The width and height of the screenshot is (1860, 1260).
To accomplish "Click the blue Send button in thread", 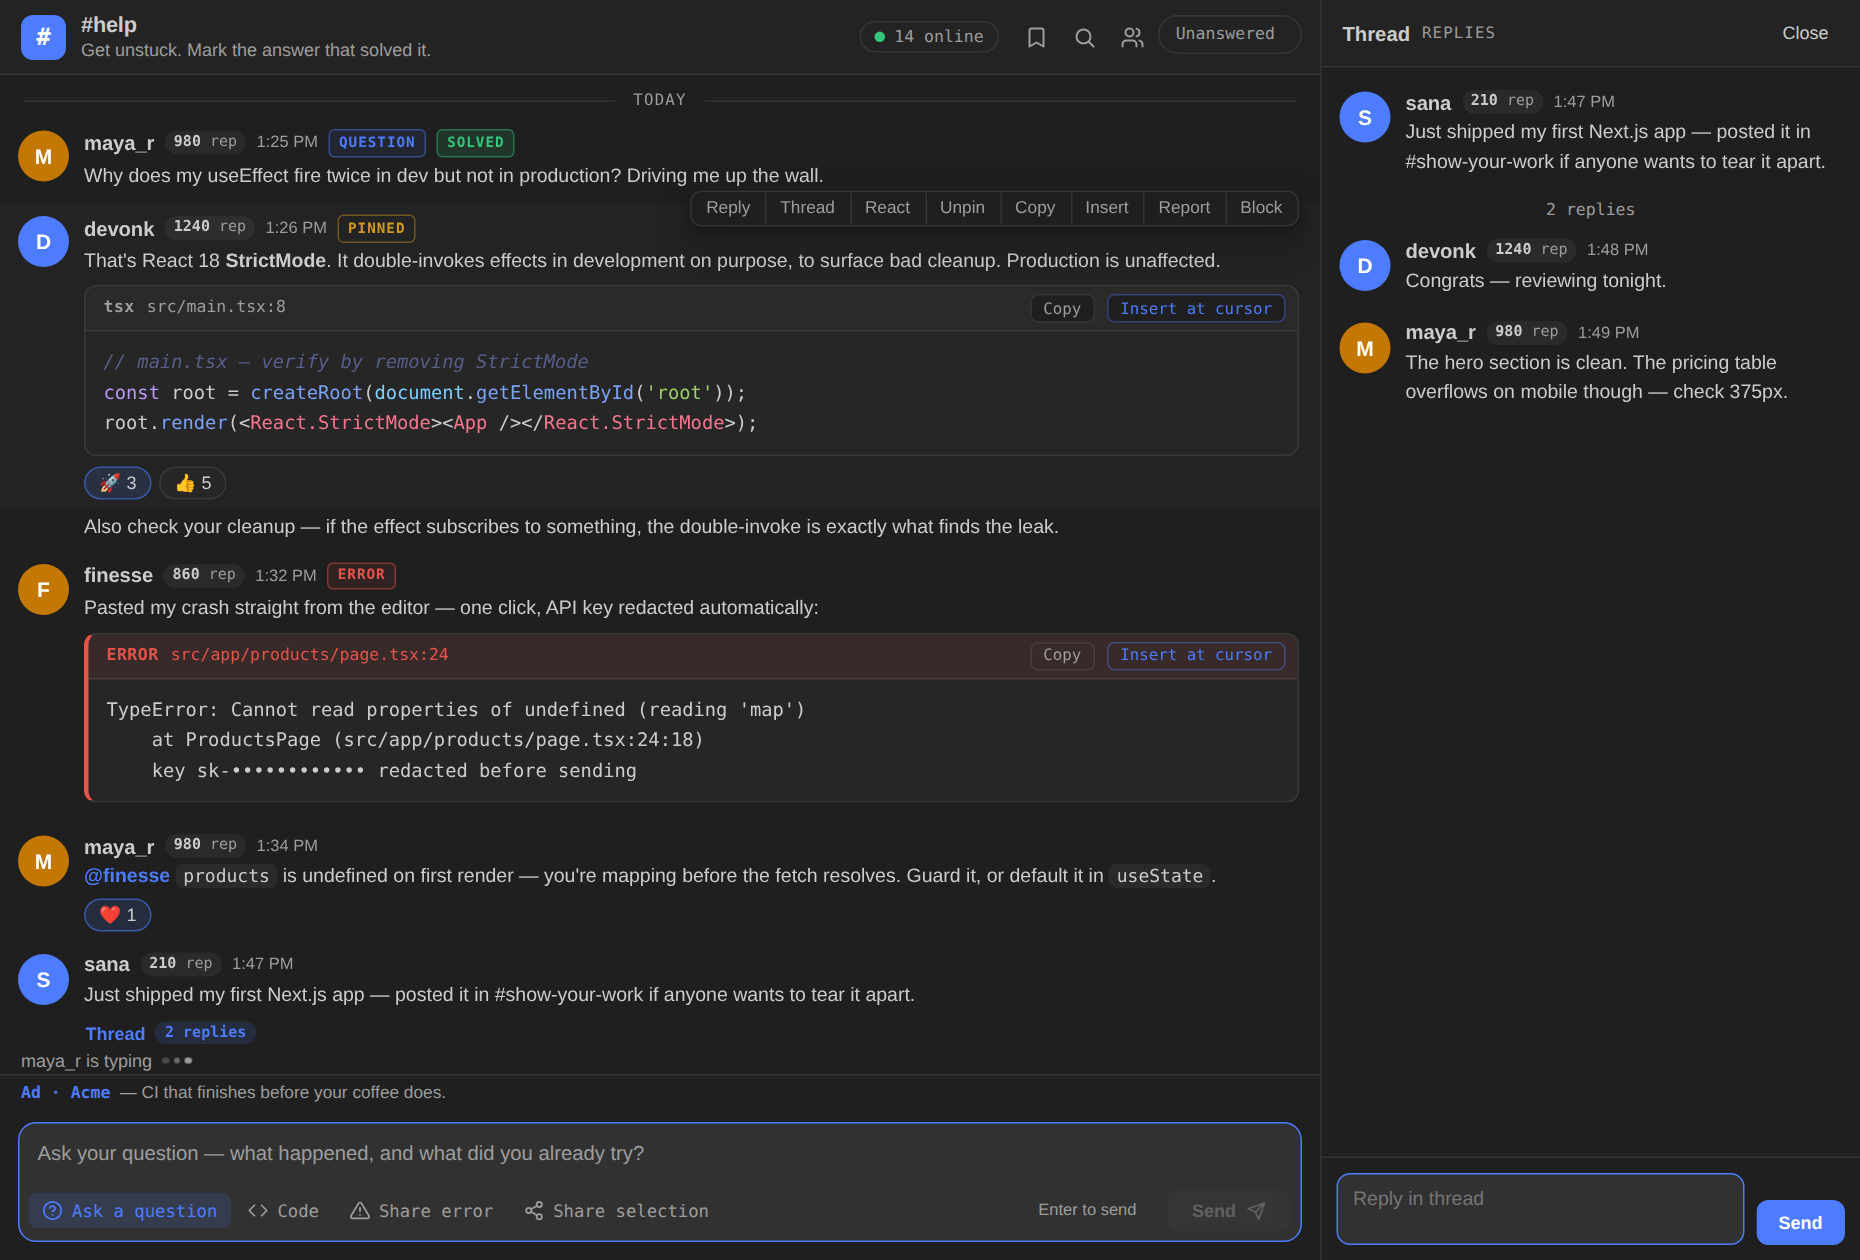I will (x=1800, y=1223).
